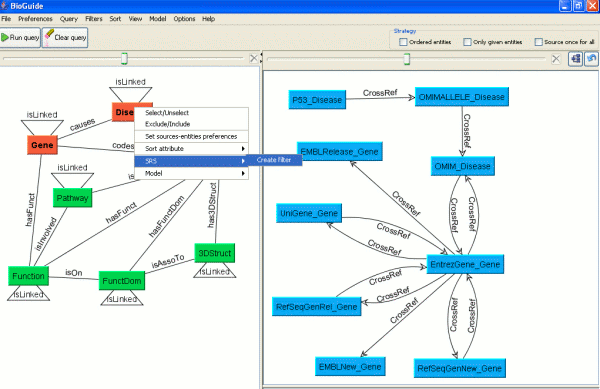Click the isLinked triangle above the Gene node

[x=42, y=127]
